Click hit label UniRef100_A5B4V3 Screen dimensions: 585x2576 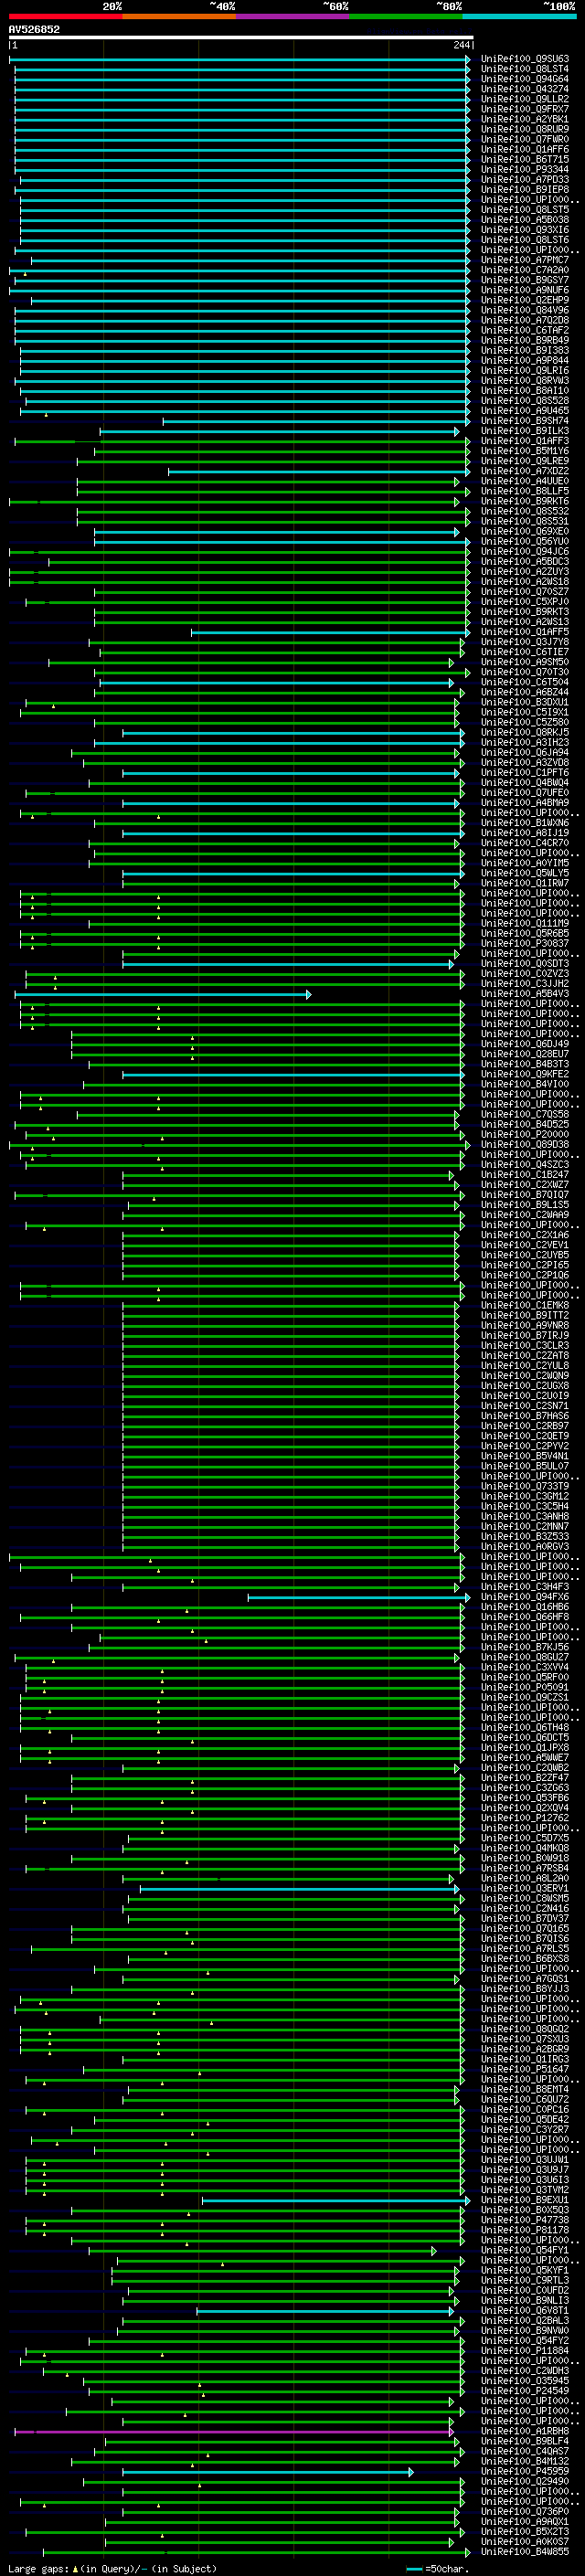[x=524, y=994]
